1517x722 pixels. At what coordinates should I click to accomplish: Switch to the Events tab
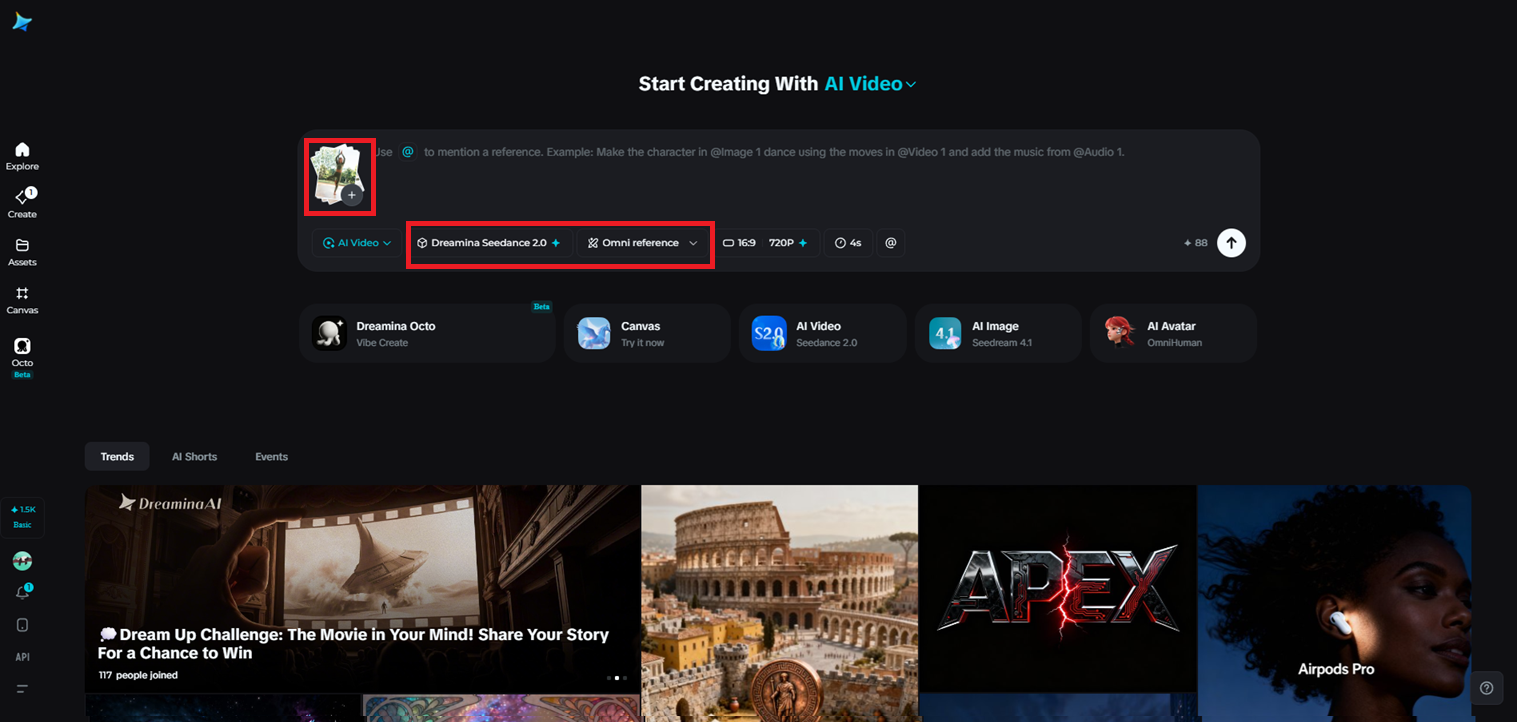[x=271, y=456]
